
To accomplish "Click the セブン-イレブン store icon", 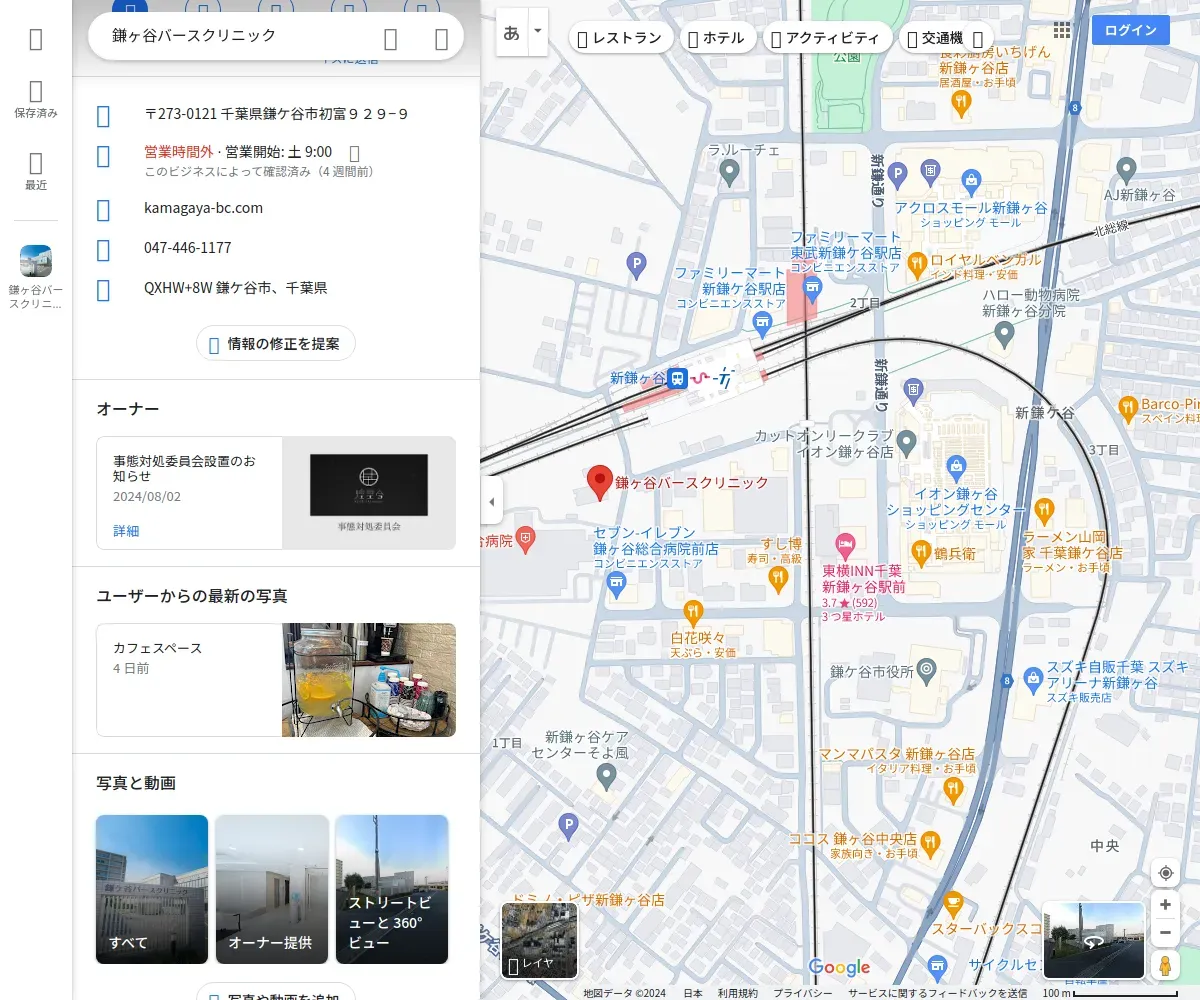I will tap(616, 585).
